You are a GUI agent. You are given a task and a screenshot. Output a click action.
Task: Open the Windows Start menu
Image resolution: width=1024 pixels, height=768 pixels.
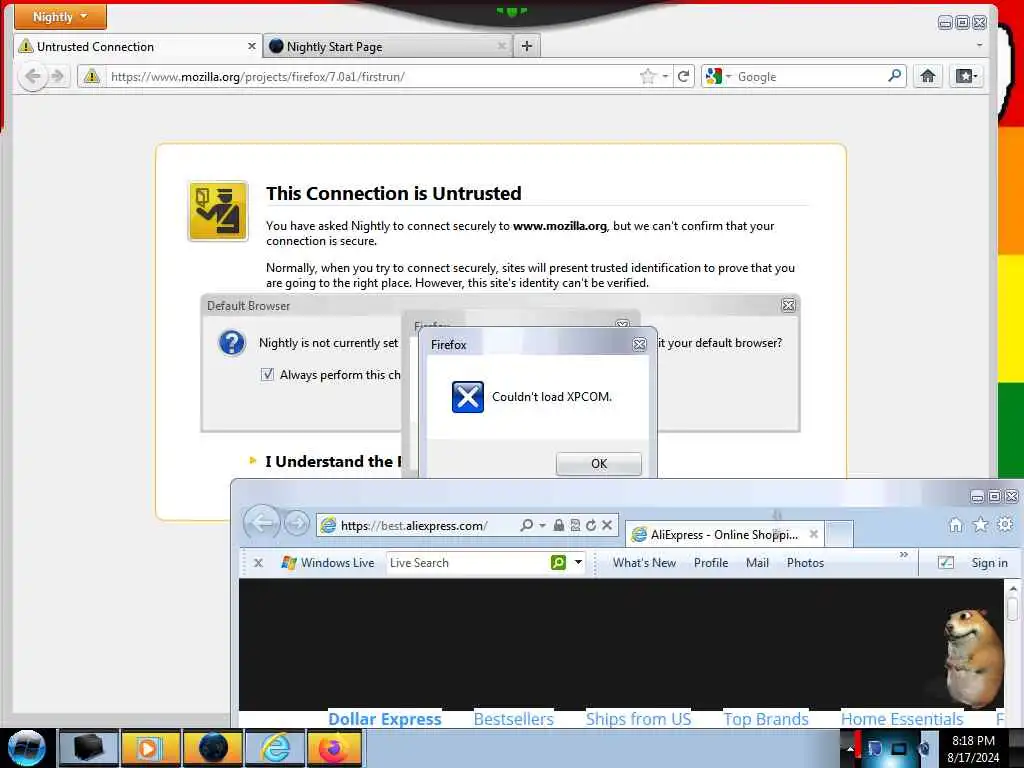(27, 748)
